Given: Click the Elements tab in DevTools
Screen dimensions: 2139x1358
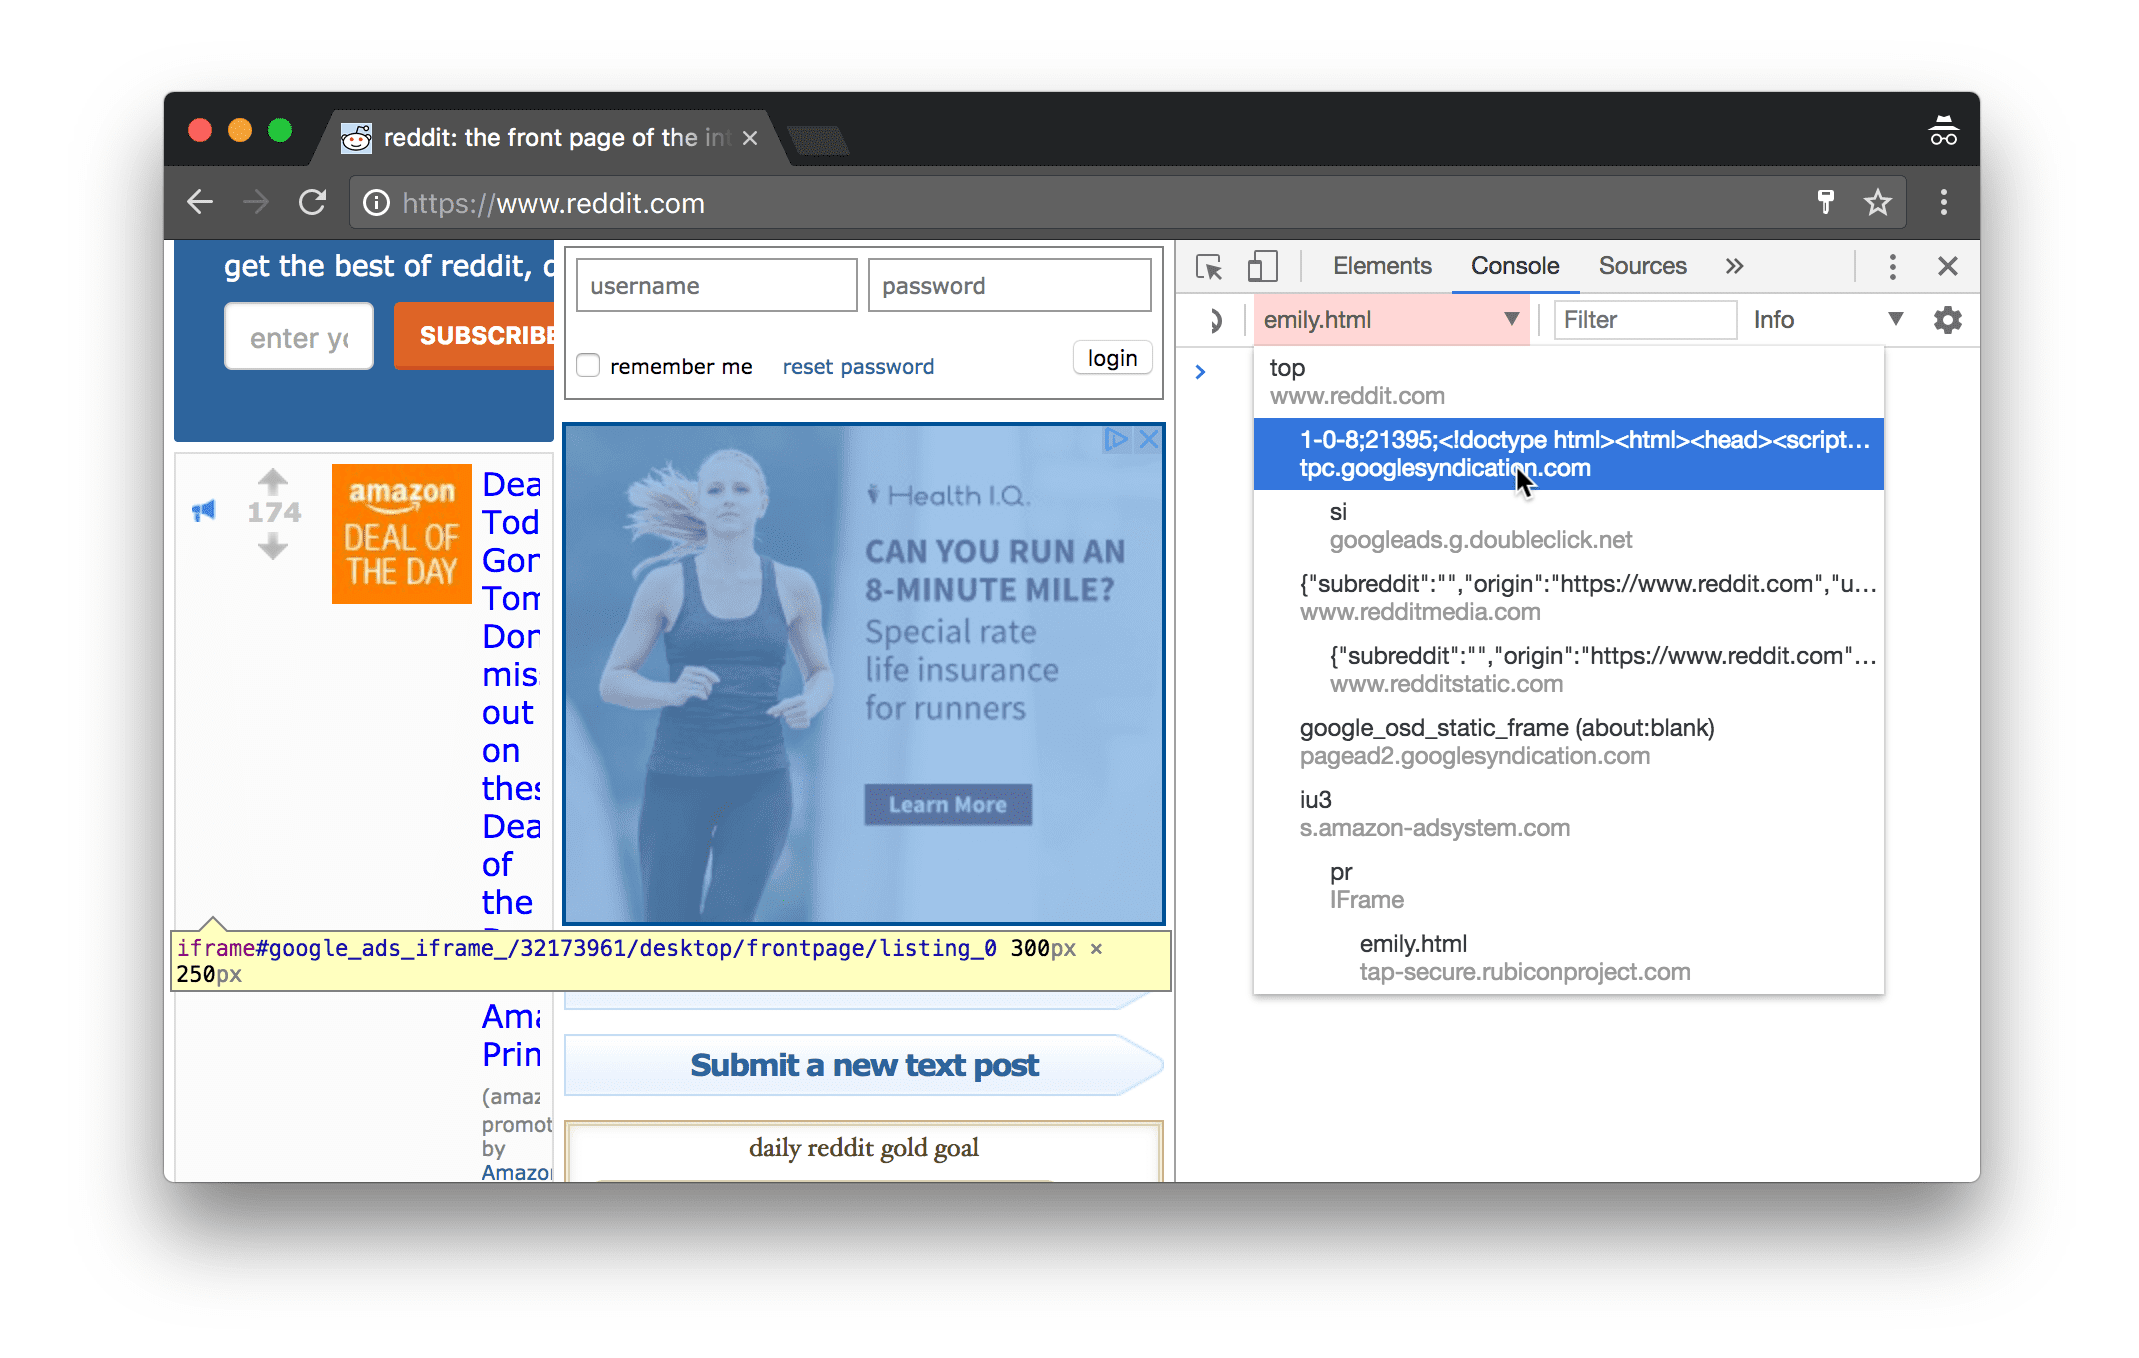Looking at the screenshot, I should [1380, 265].
